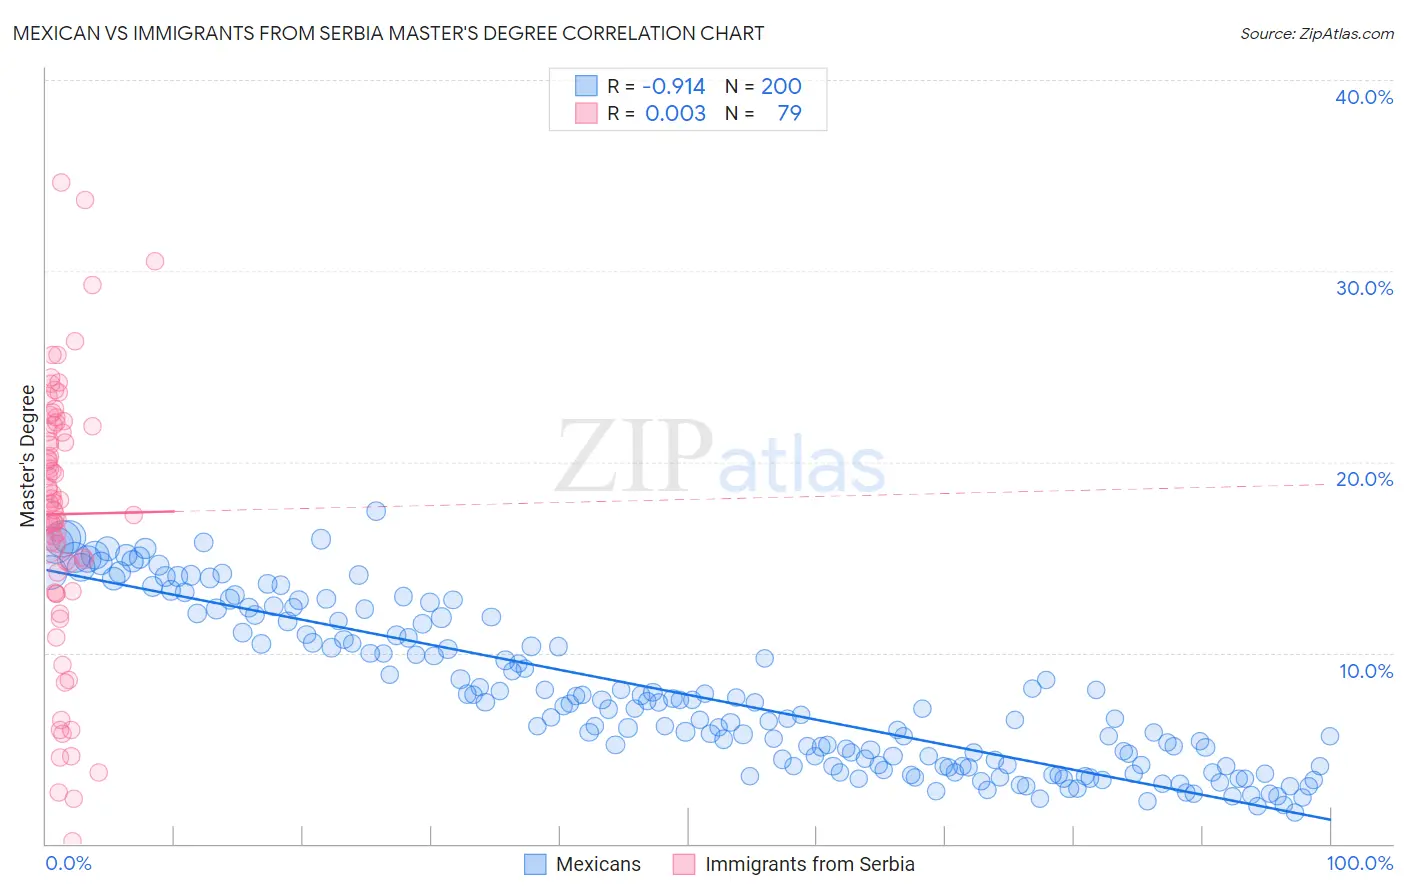Click the R = -0.914 correlation value

(x=656, y=86)
